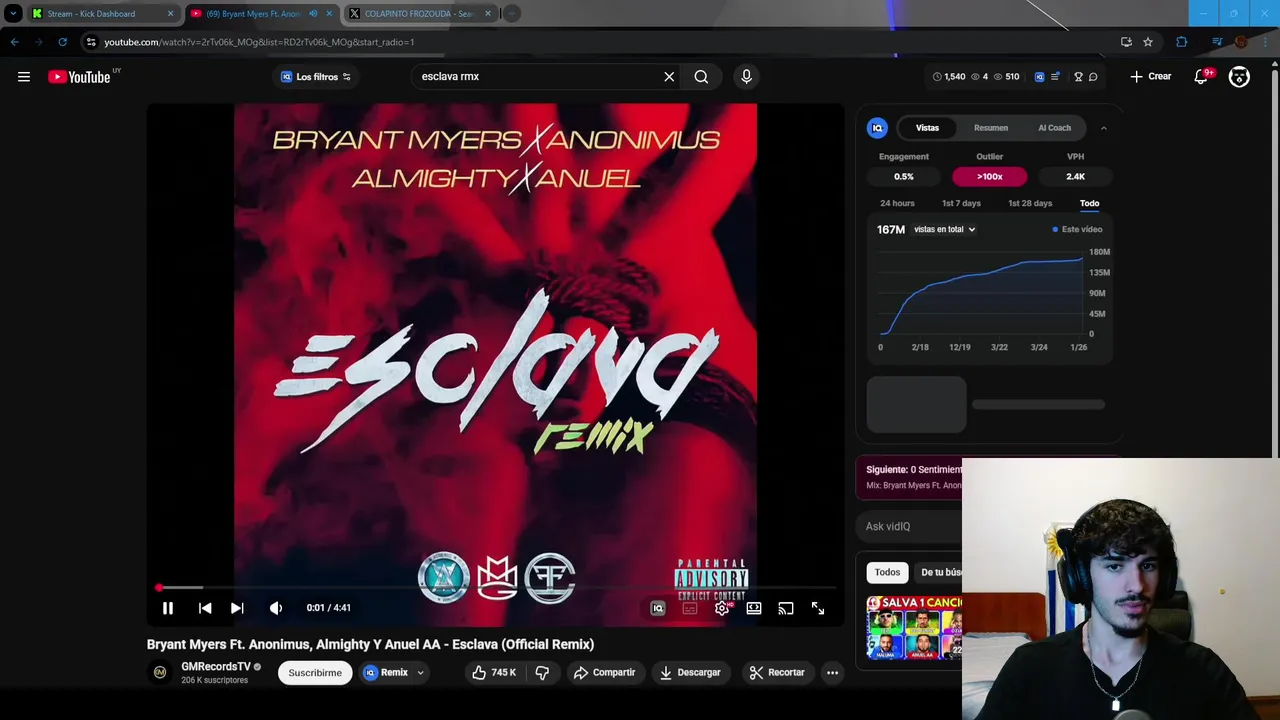
Task: Pause the video
Action: coord(168,608)
